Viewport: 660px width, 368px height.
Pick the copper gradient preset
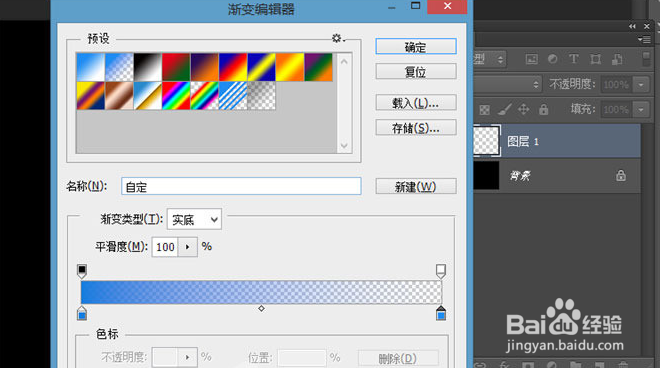(119, 96)
